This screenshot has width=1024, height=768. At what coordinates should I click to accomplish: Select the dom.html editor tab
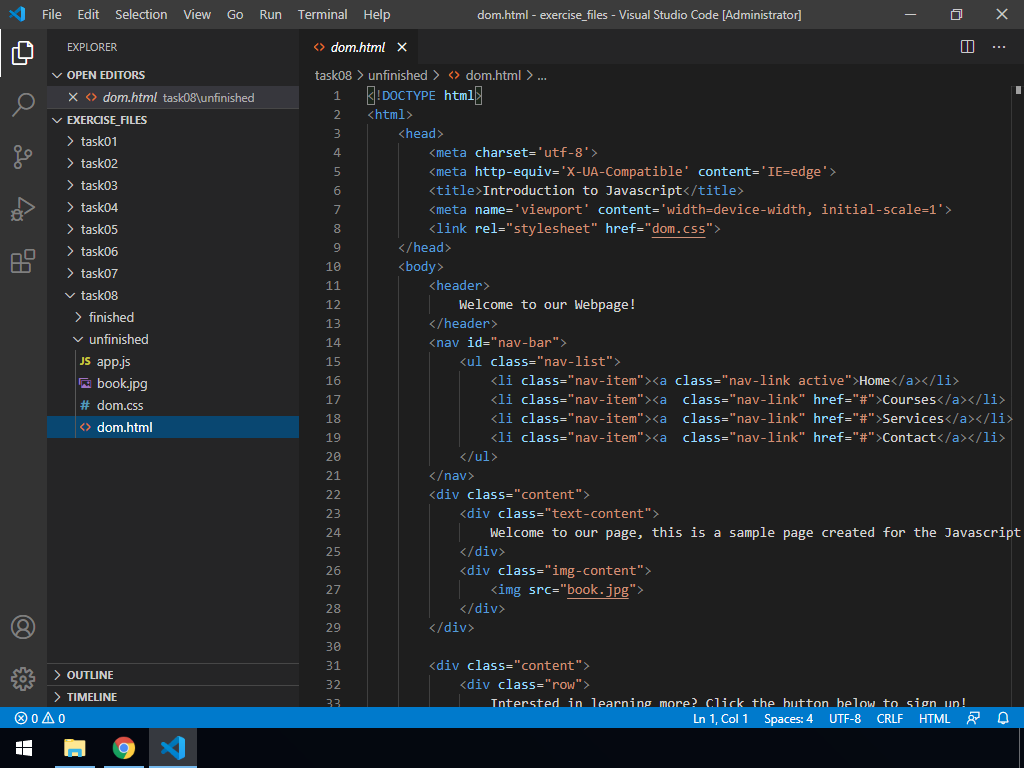click(x=357, y=47)
